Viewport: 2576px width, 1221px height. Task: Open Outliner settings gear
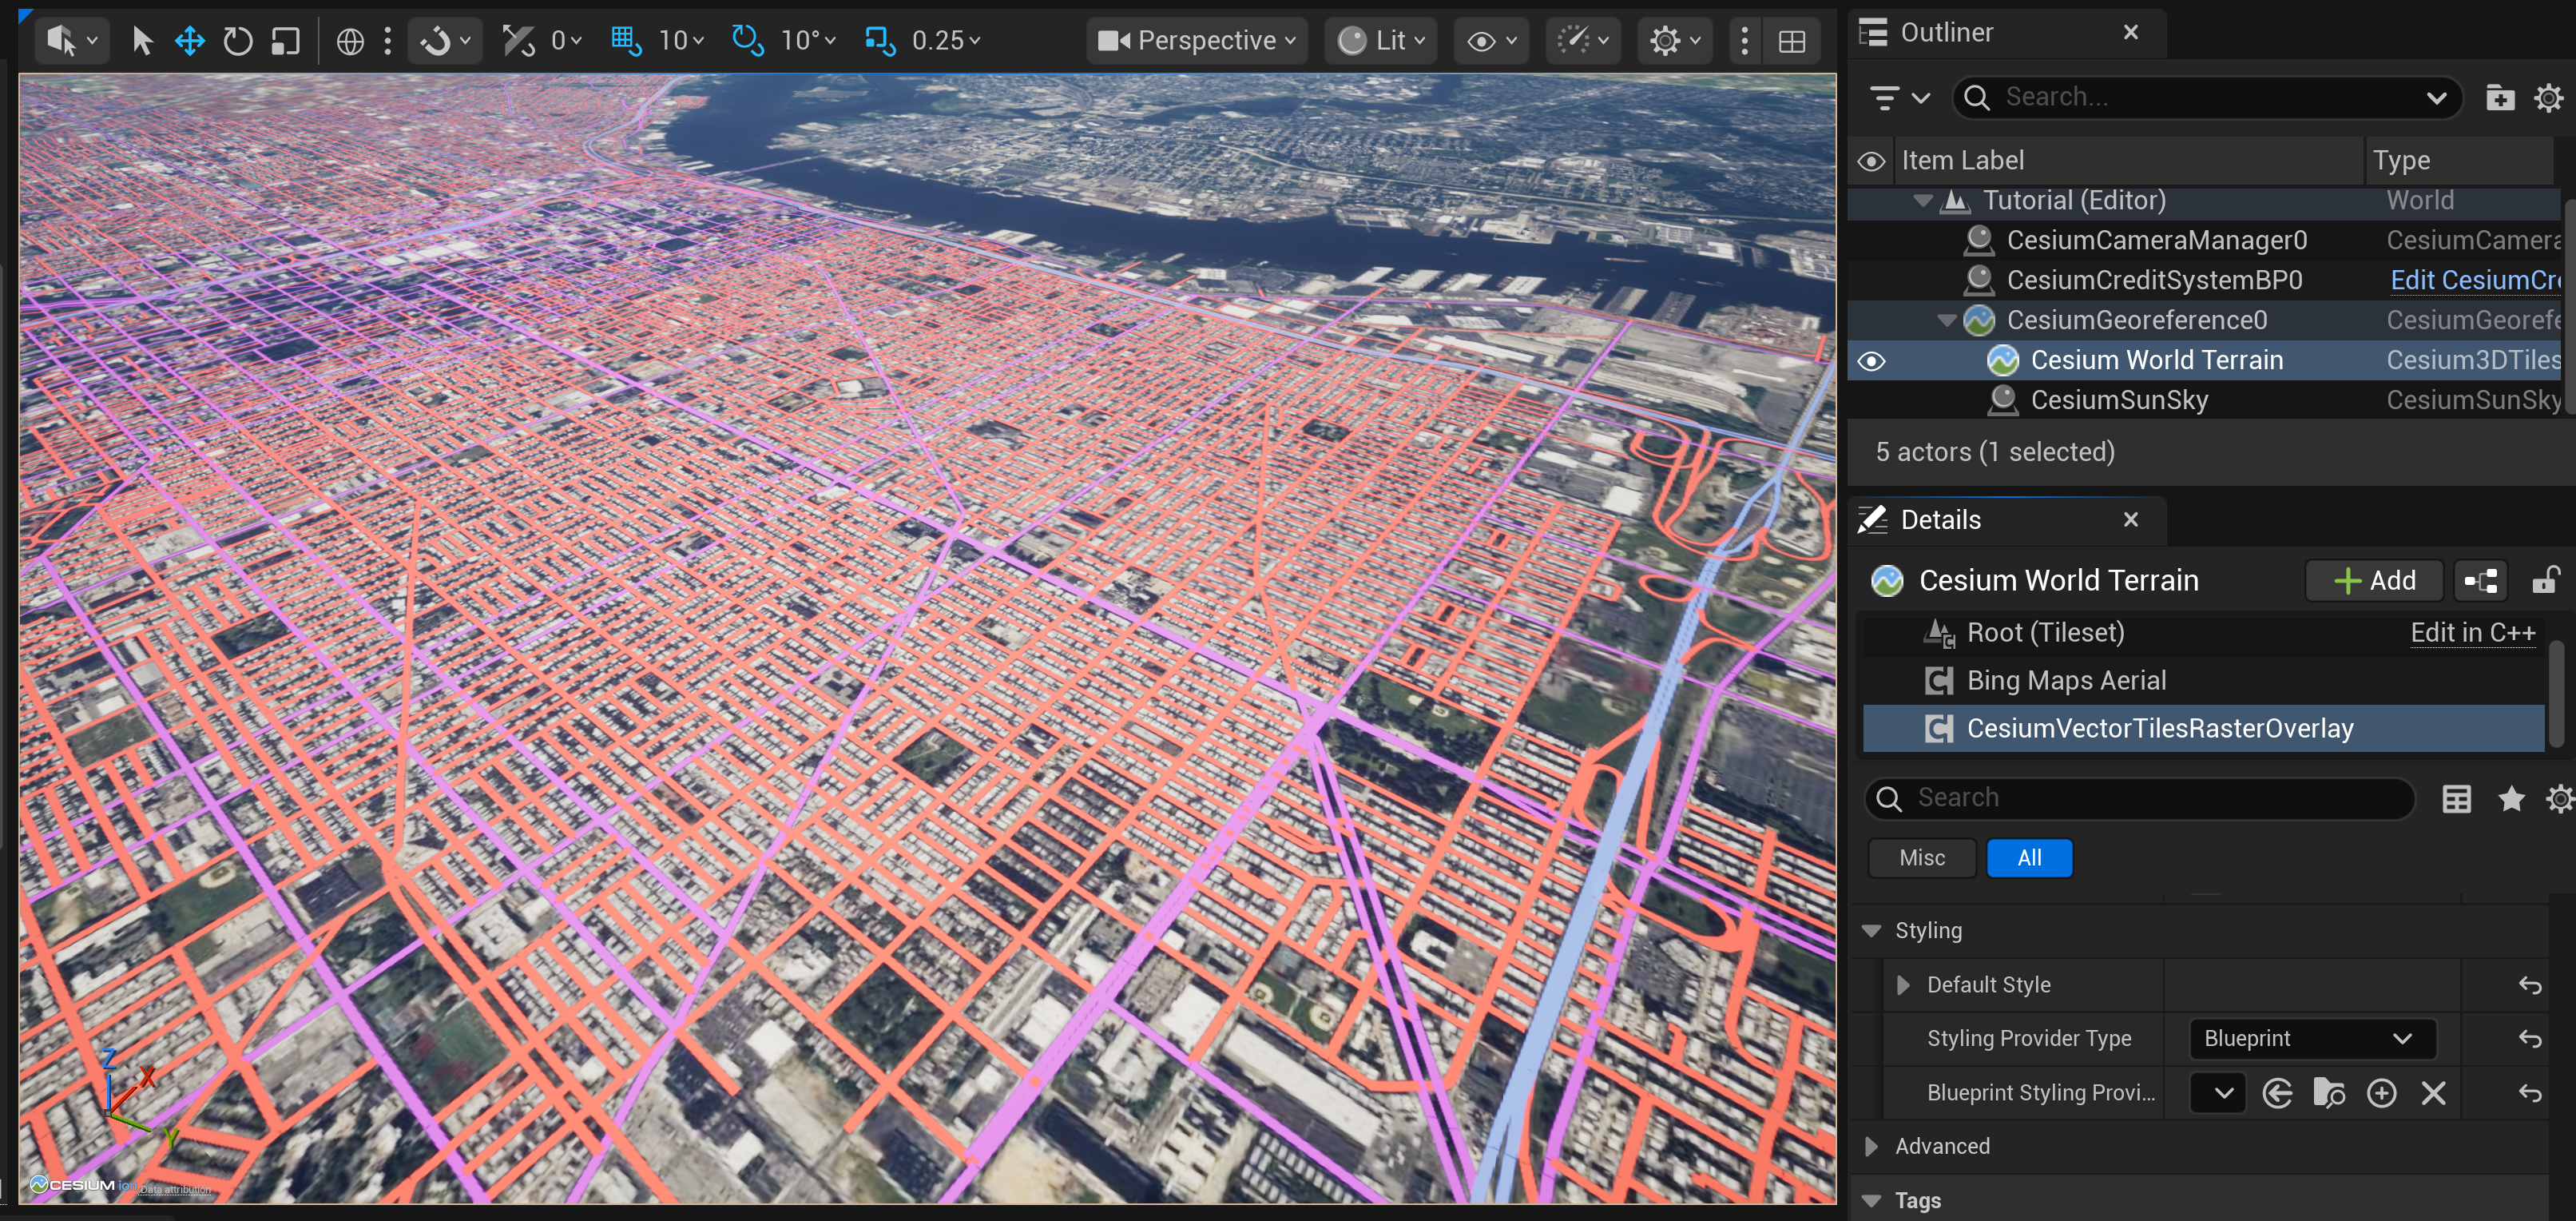(x=2549, y=98)
